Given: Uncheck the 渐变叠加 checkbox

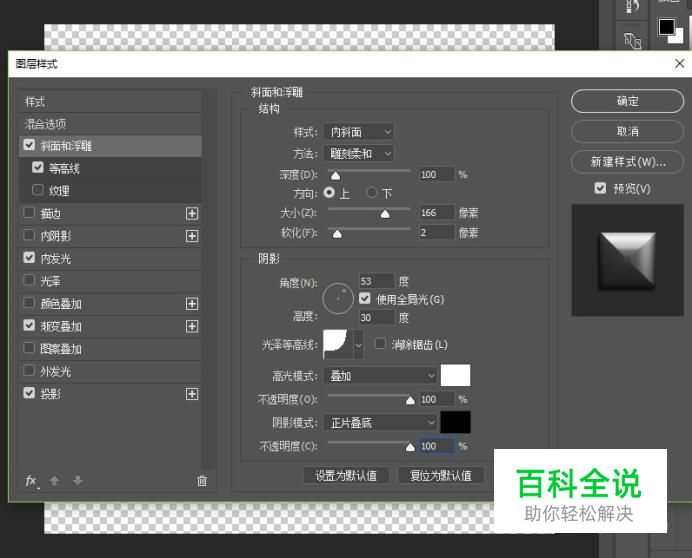Looking at the screenshot, I should pyautogui.click(x=29, y=325).
